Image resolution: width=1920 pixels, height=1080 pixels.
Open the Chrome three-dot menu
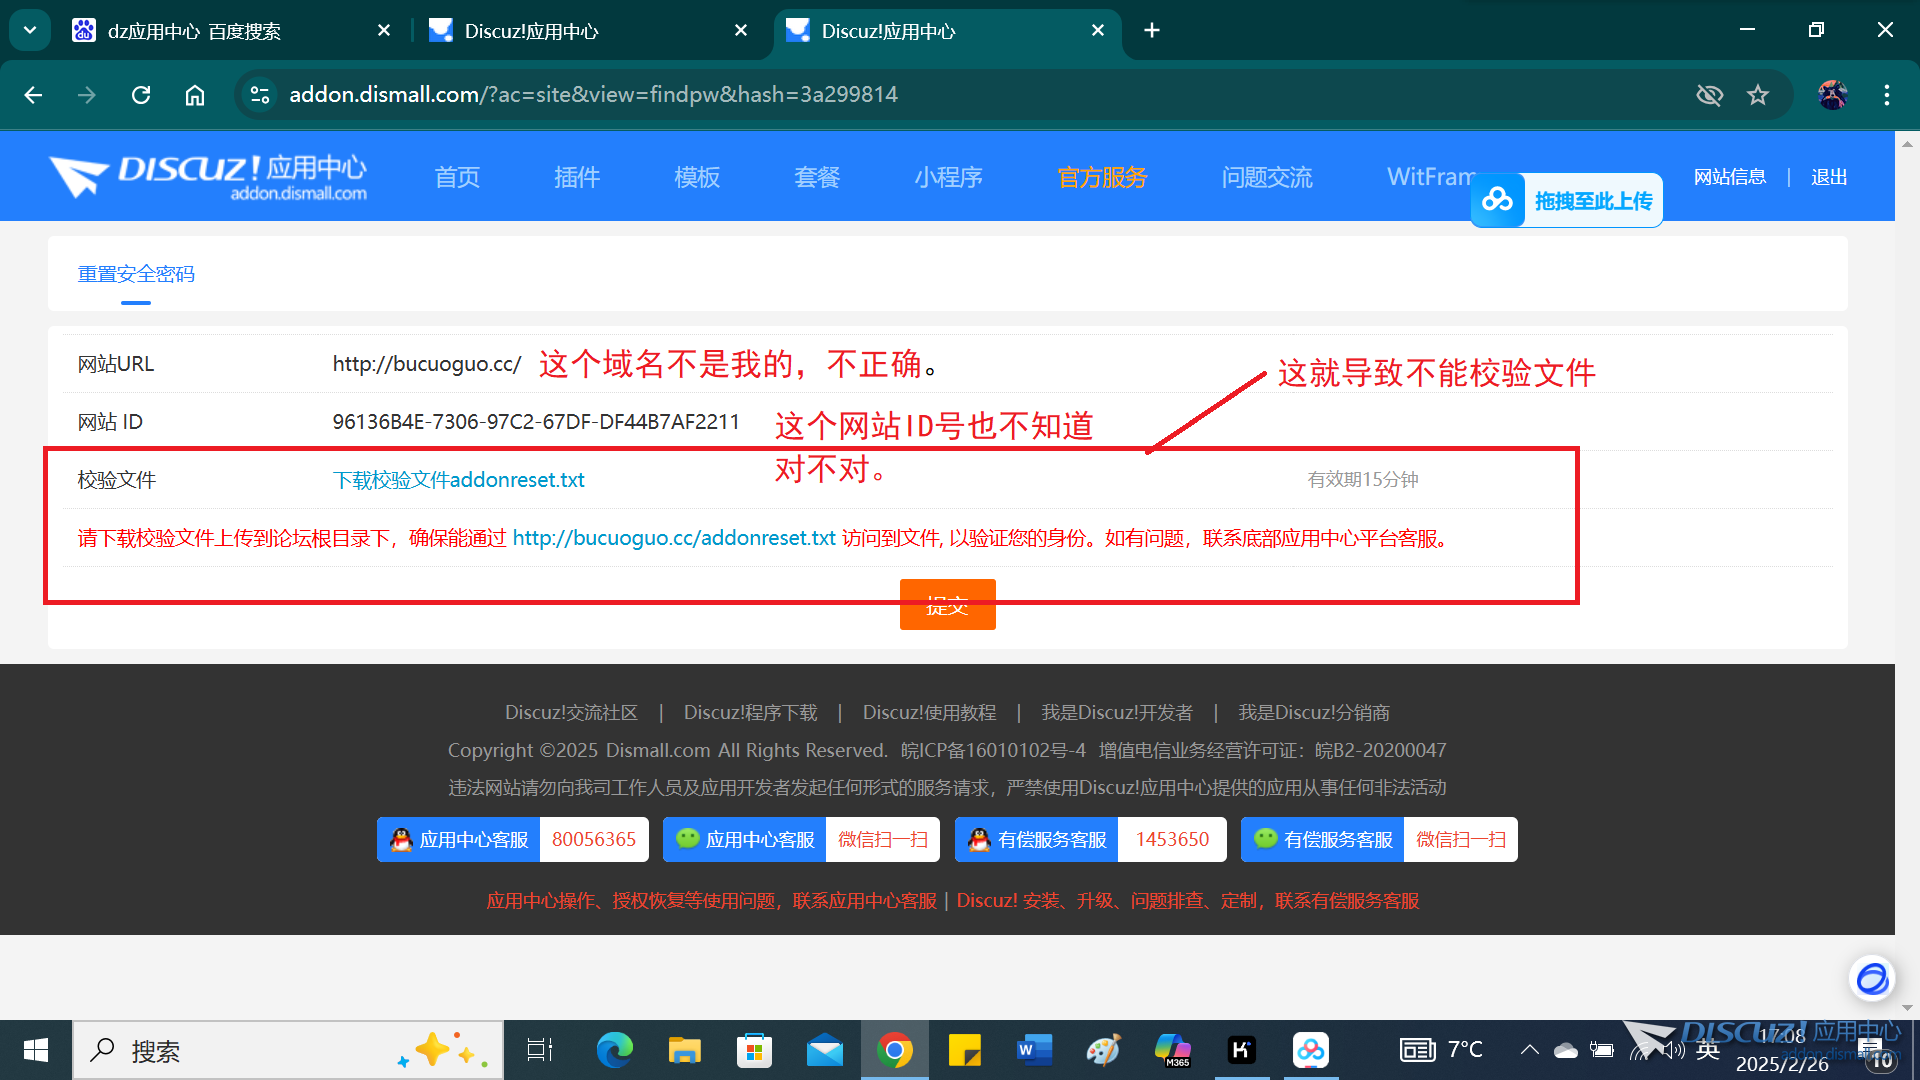click(x=1886, y=95)
